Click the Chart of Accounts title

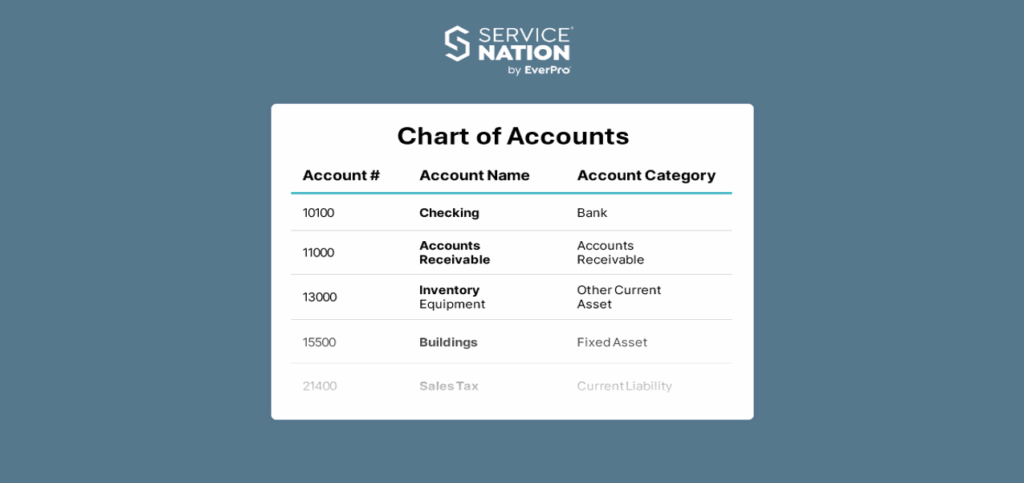point(512,136)
